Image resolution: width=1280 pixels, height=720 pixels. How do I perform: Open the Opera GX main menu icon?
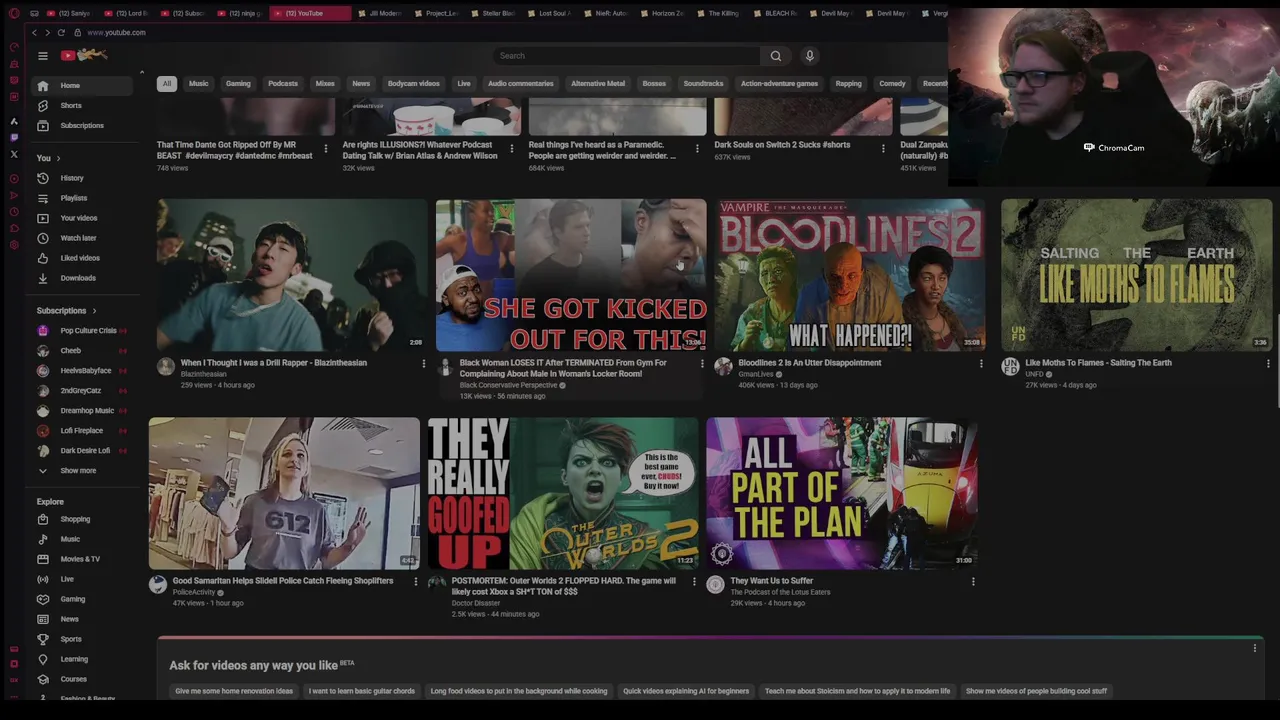click(x=14, y=13)
